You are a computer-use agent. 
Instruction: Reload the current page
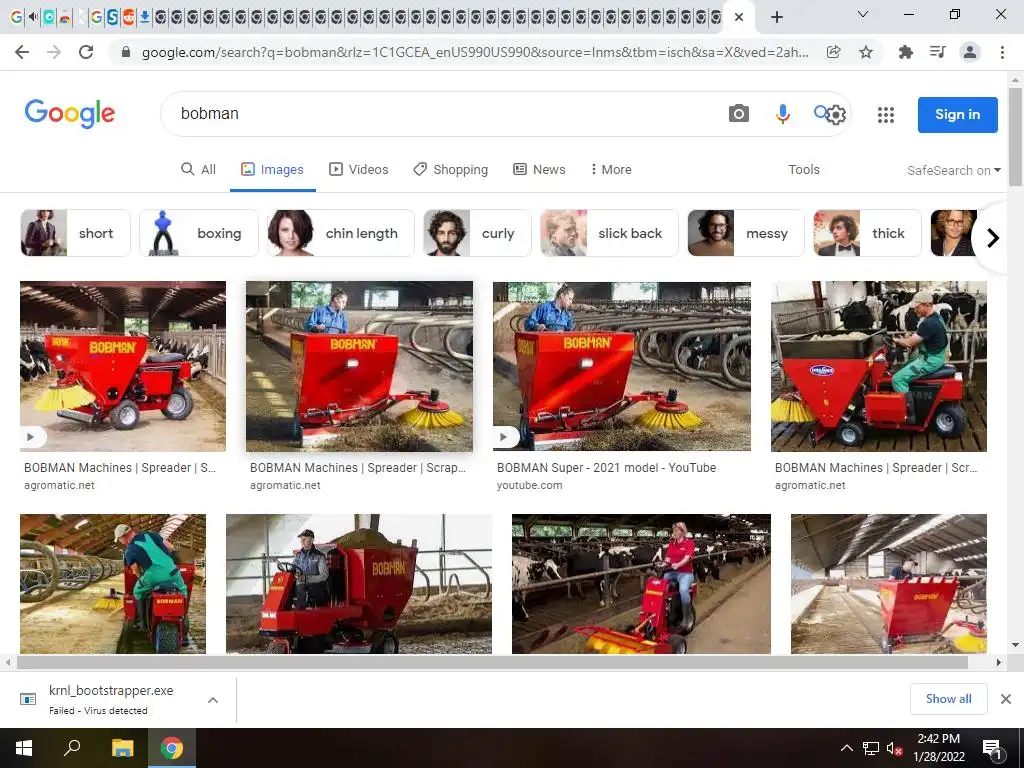[86, 52]
